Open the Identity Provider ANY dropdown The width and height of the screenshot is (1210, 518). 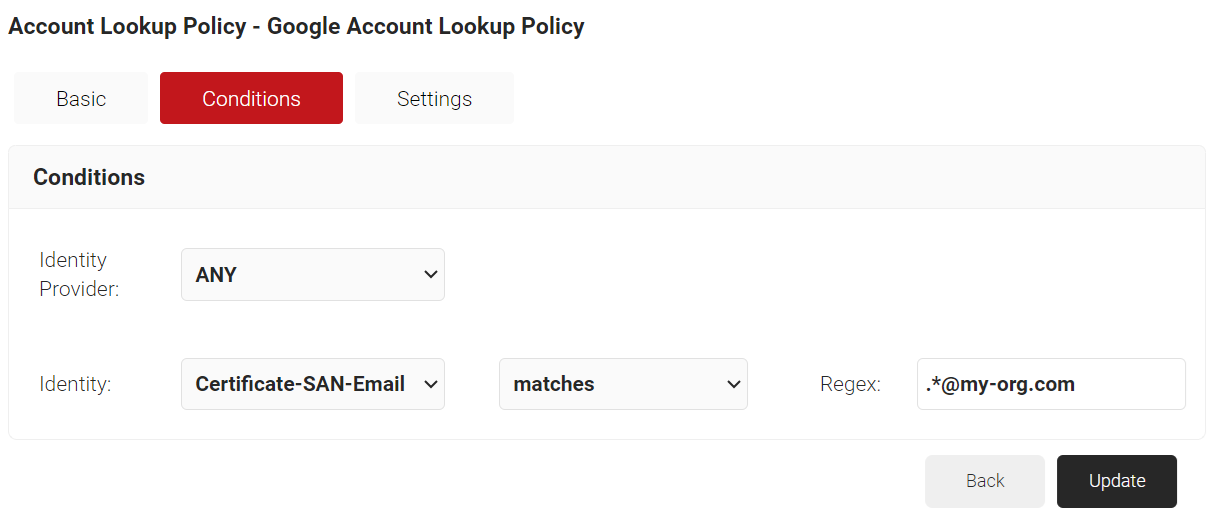pyautogui.click(x=312, y=274)
